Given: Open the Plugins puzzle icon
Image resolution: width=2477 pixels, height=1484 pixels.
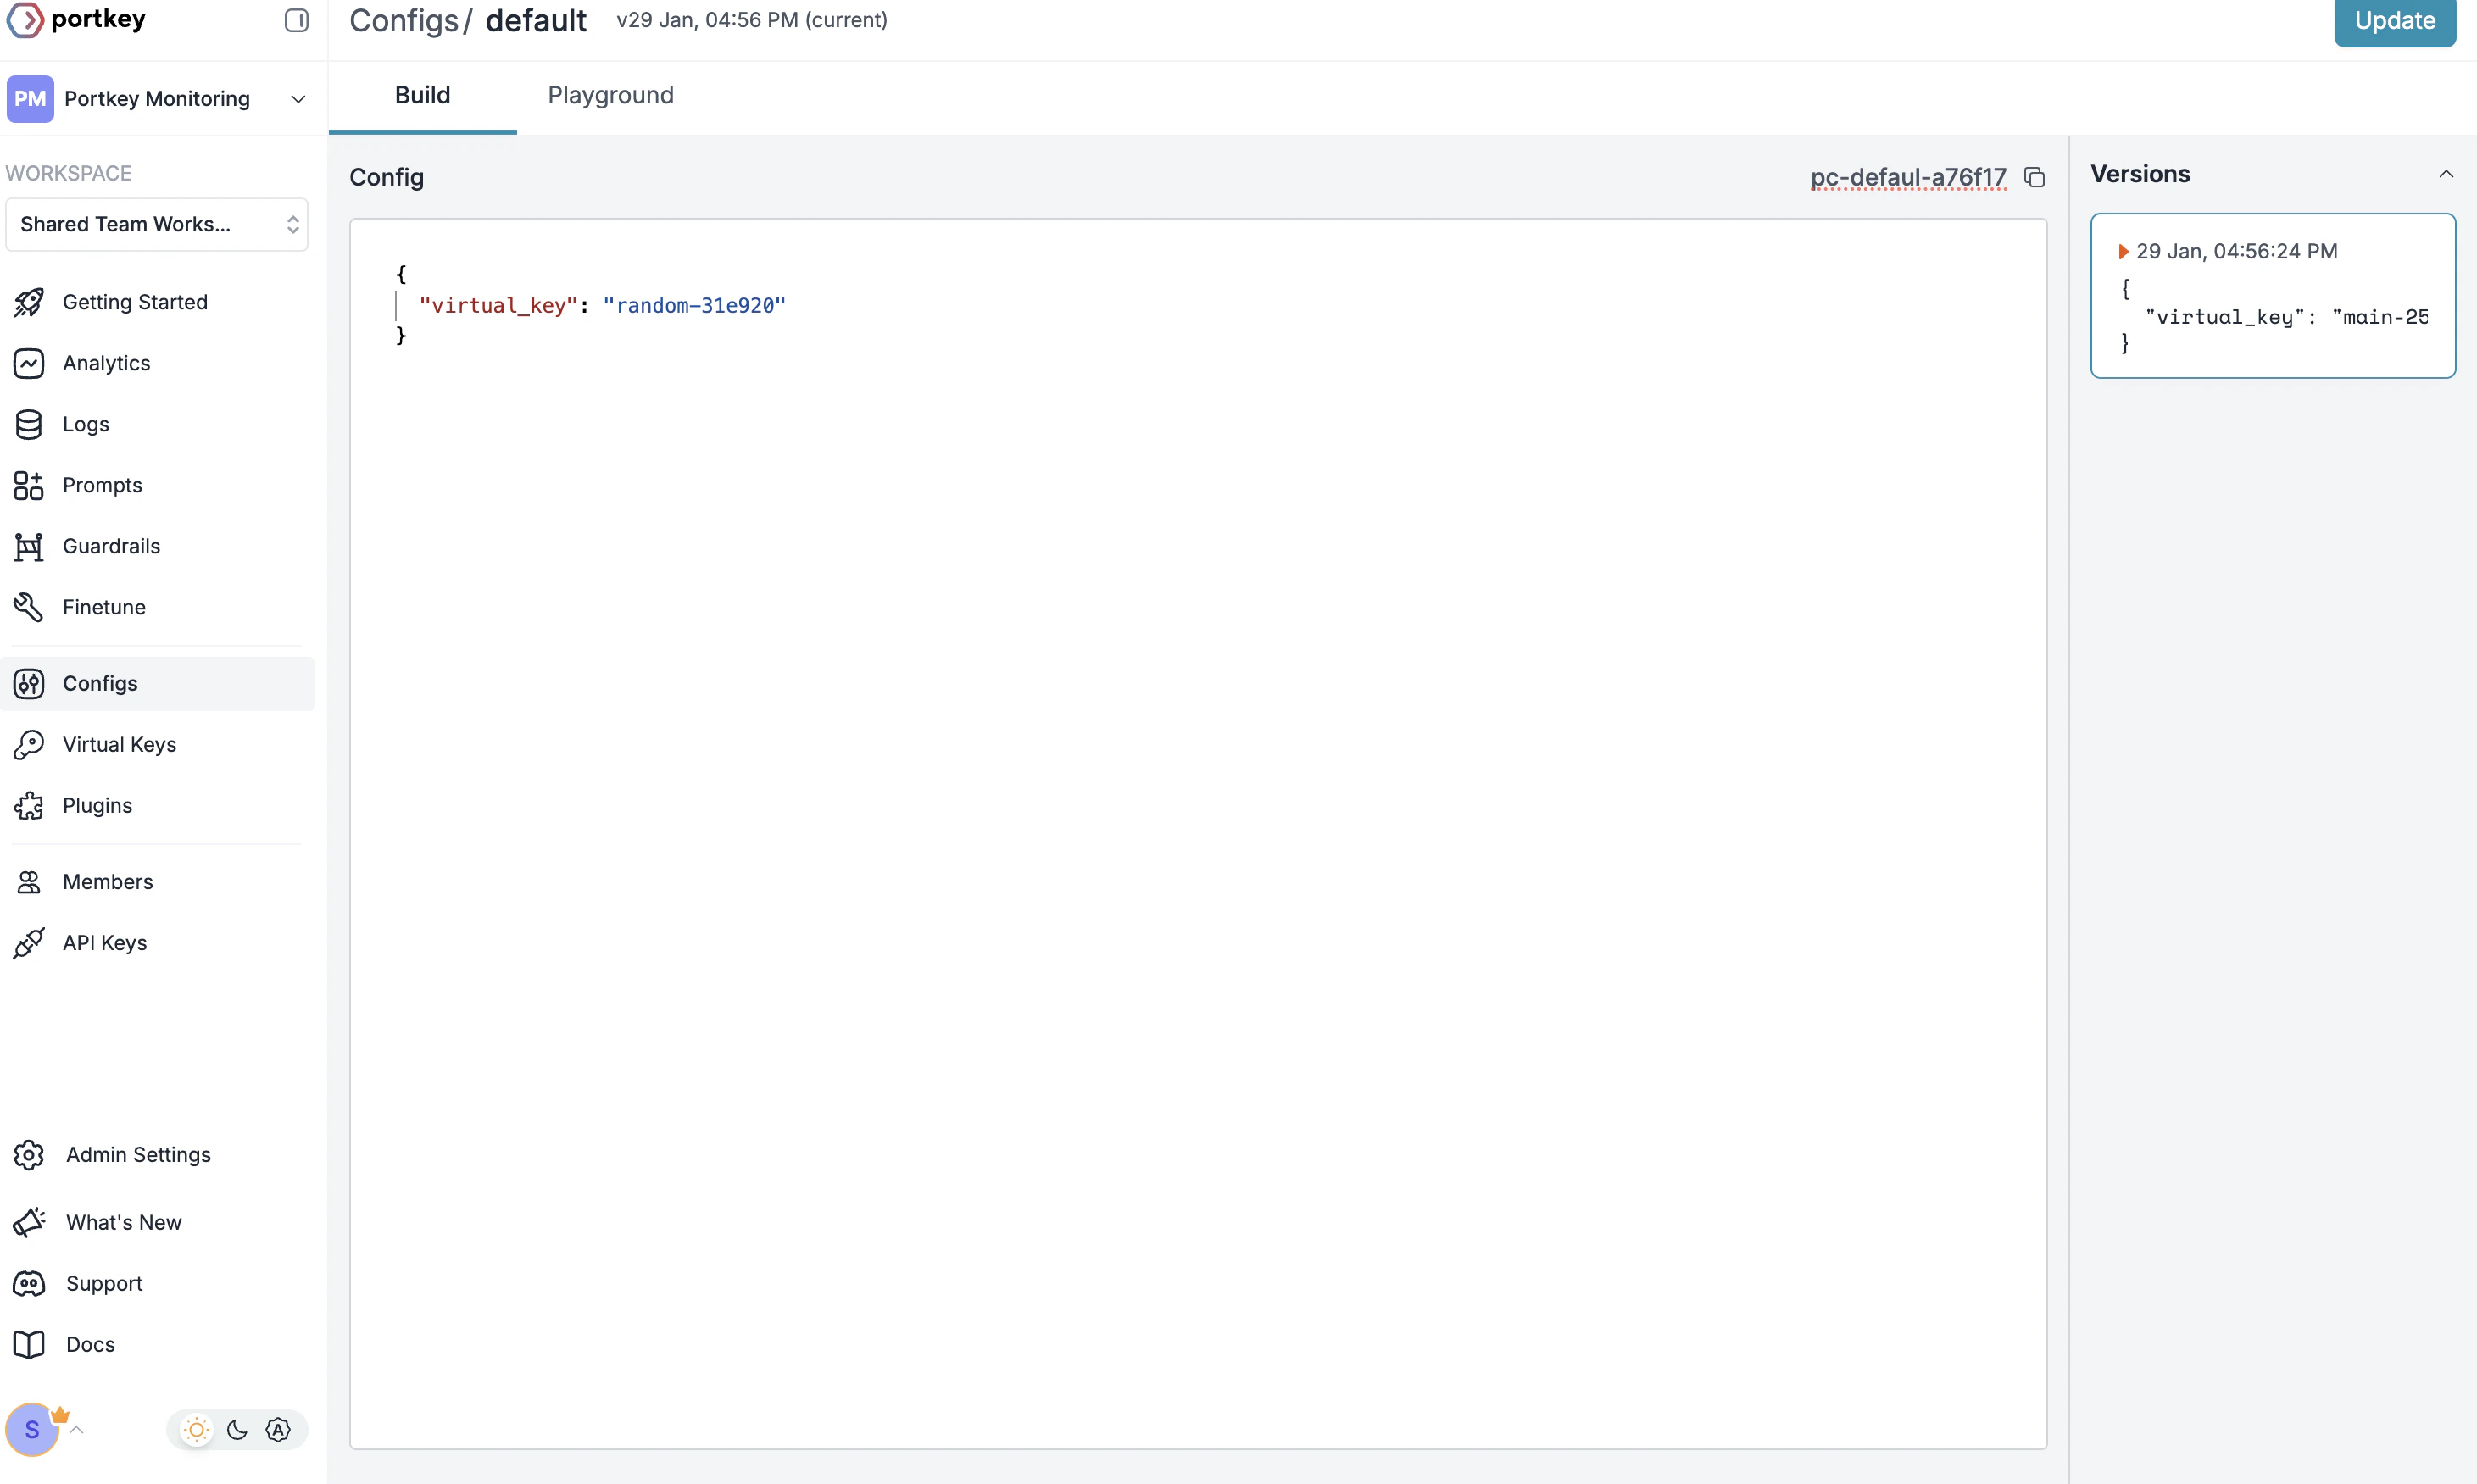Looking at the screenshot, I should coord(29,805).
